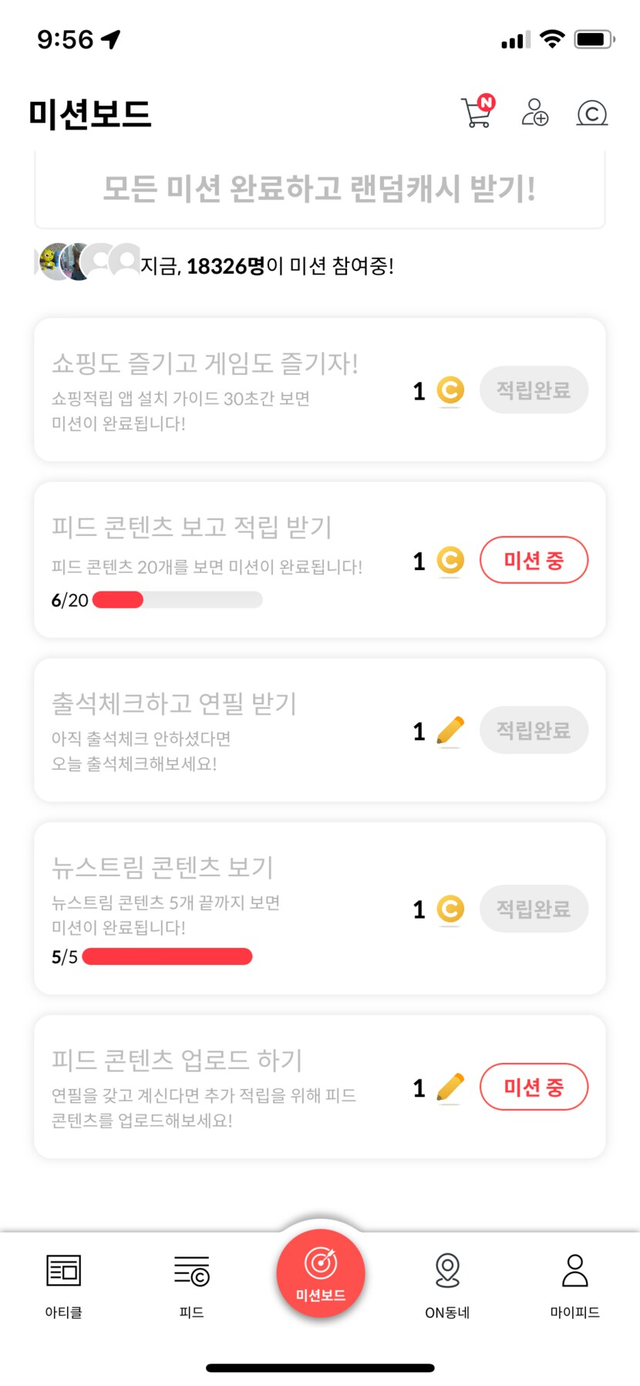Tap 적립완료 button on shopping game mission
The image size is (640, 1386).
point(534,390)
